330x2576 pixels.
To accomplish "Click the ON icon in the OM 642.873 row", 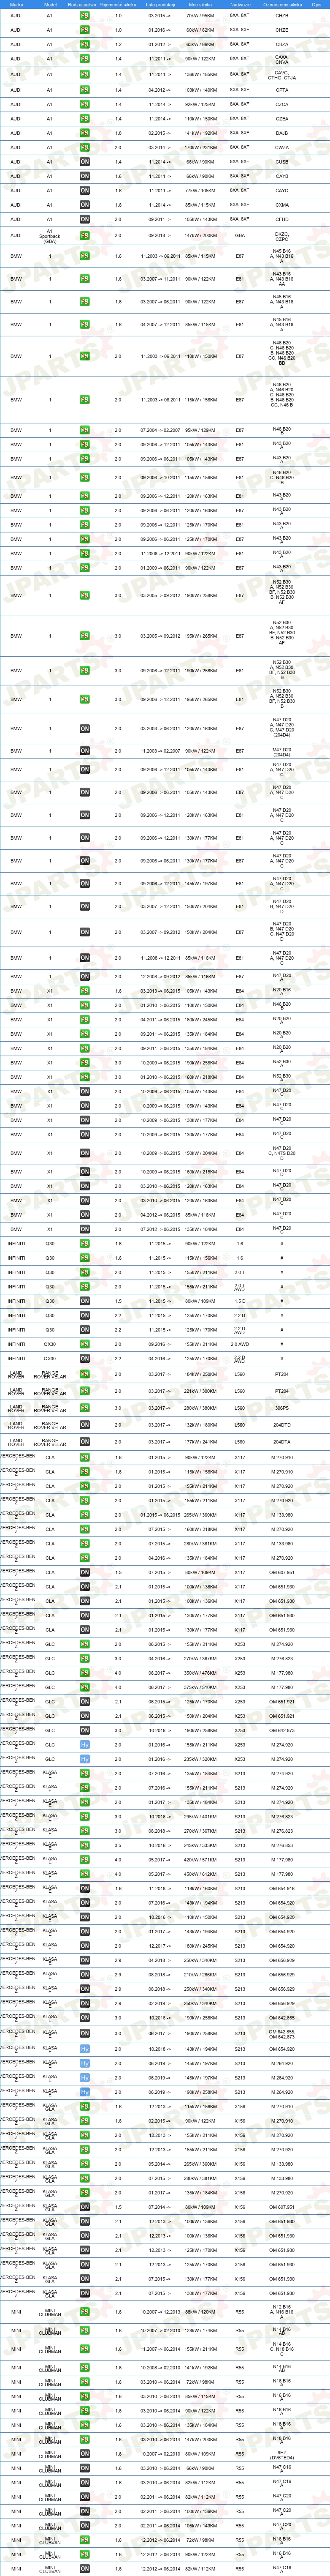I will pos(85,1730).
